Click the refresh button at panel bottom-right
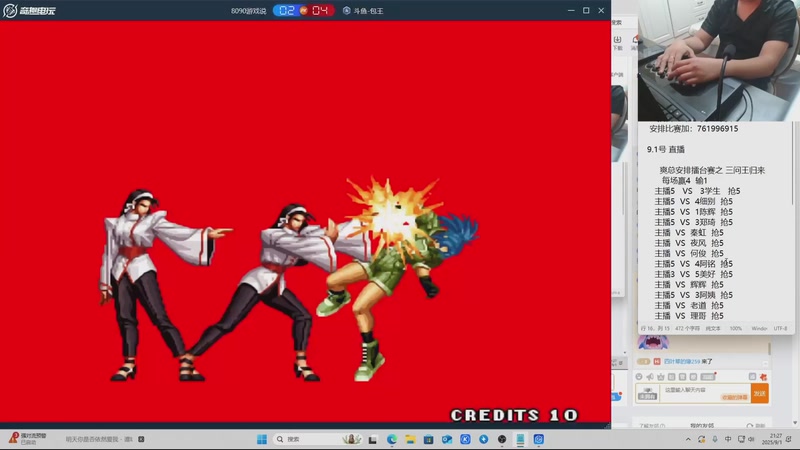Screen dimensions: 800x450 pyautogui.click(x=756, y=426)
